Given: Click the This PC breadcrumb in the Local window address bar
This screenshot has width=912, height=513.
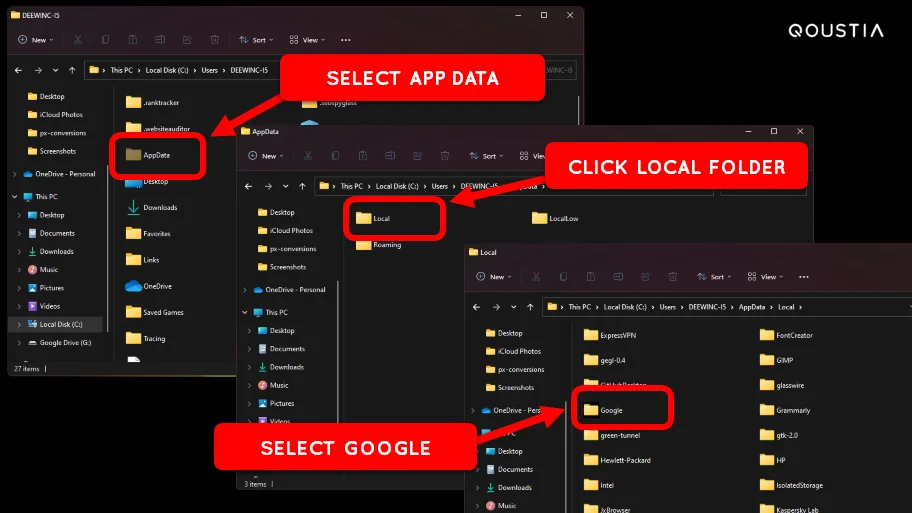Looking at the screenshot, I should (x=579, y=307).
